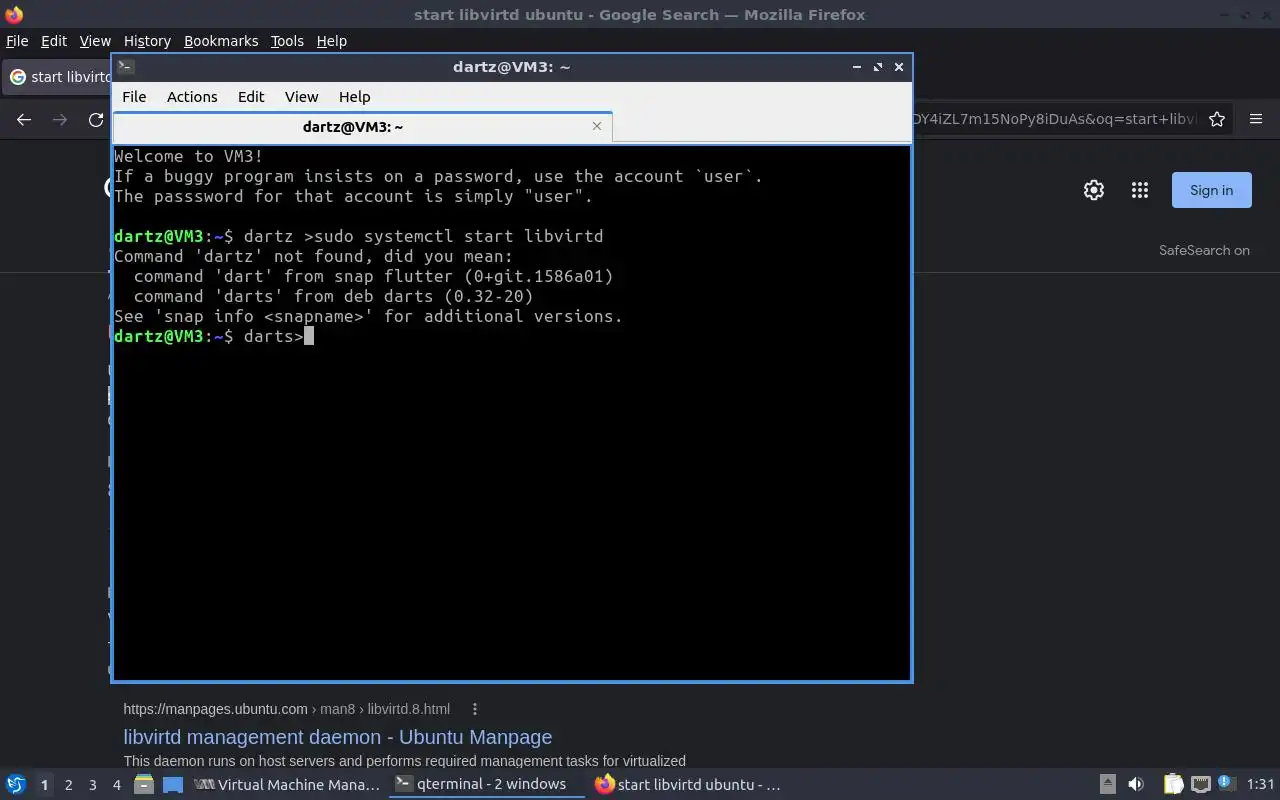Open Firefox's File menu
The width and height of the screenshot is (1280, 800).
pyautogui.click(x=17, y=41)
